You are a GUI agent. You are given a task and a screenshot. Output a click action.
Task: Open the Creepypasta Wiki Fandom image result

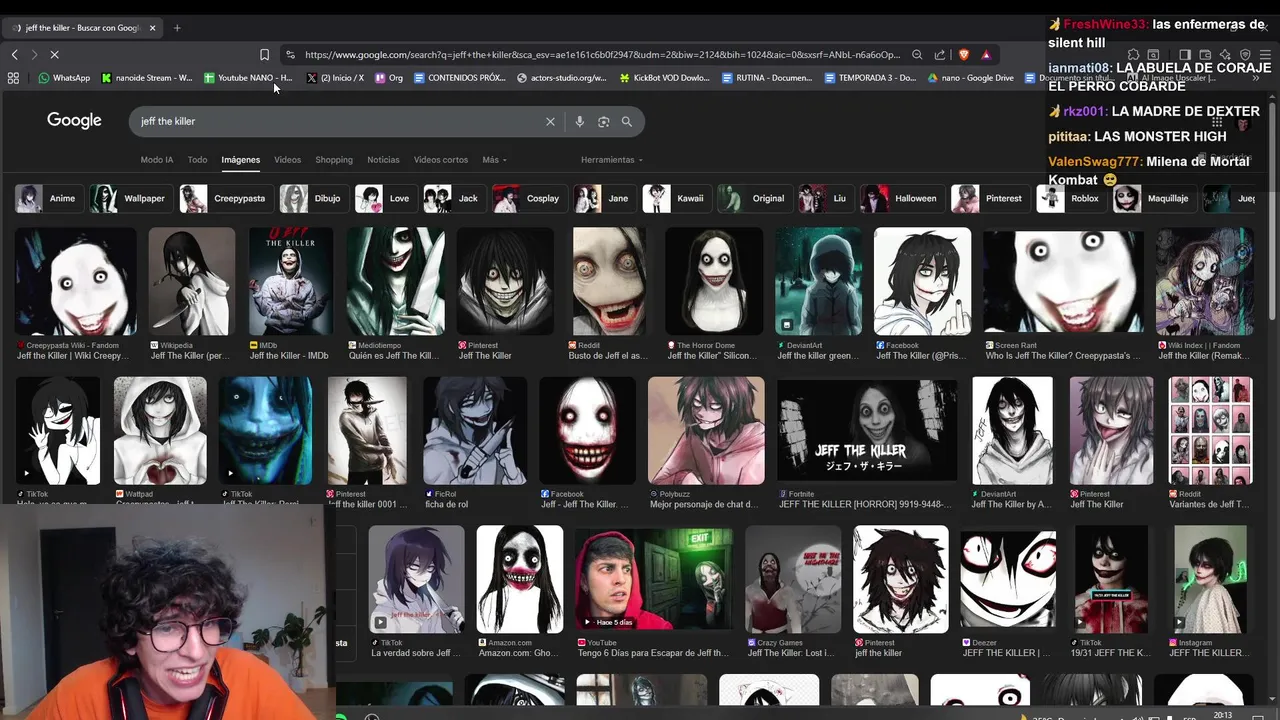[75, 281]
